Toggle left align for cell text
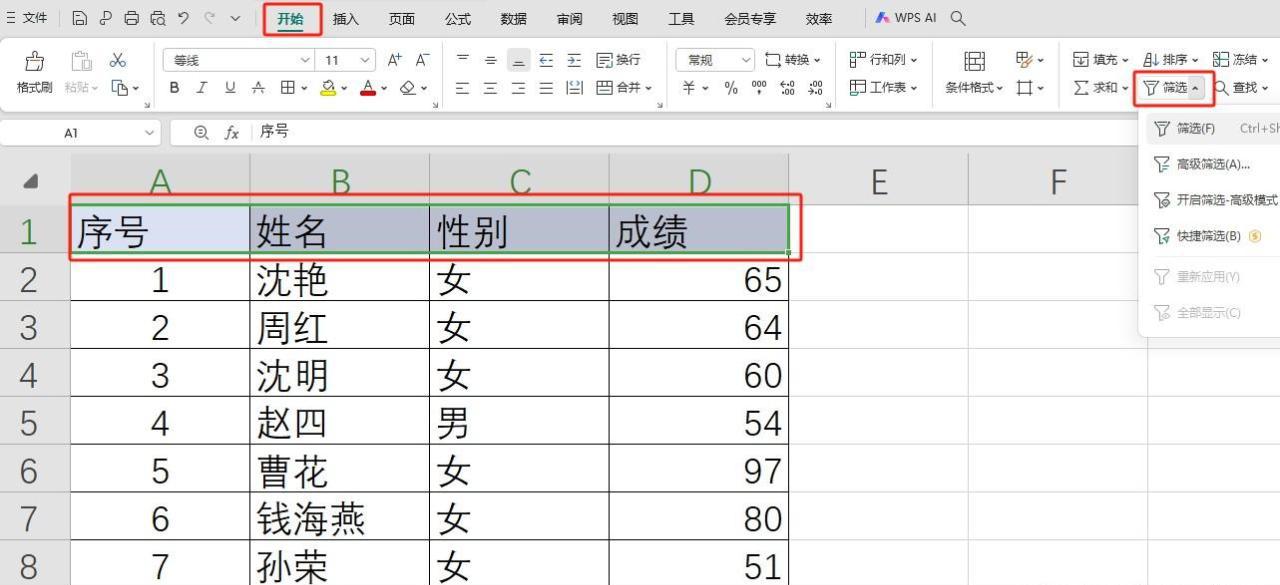 [462, 88]
